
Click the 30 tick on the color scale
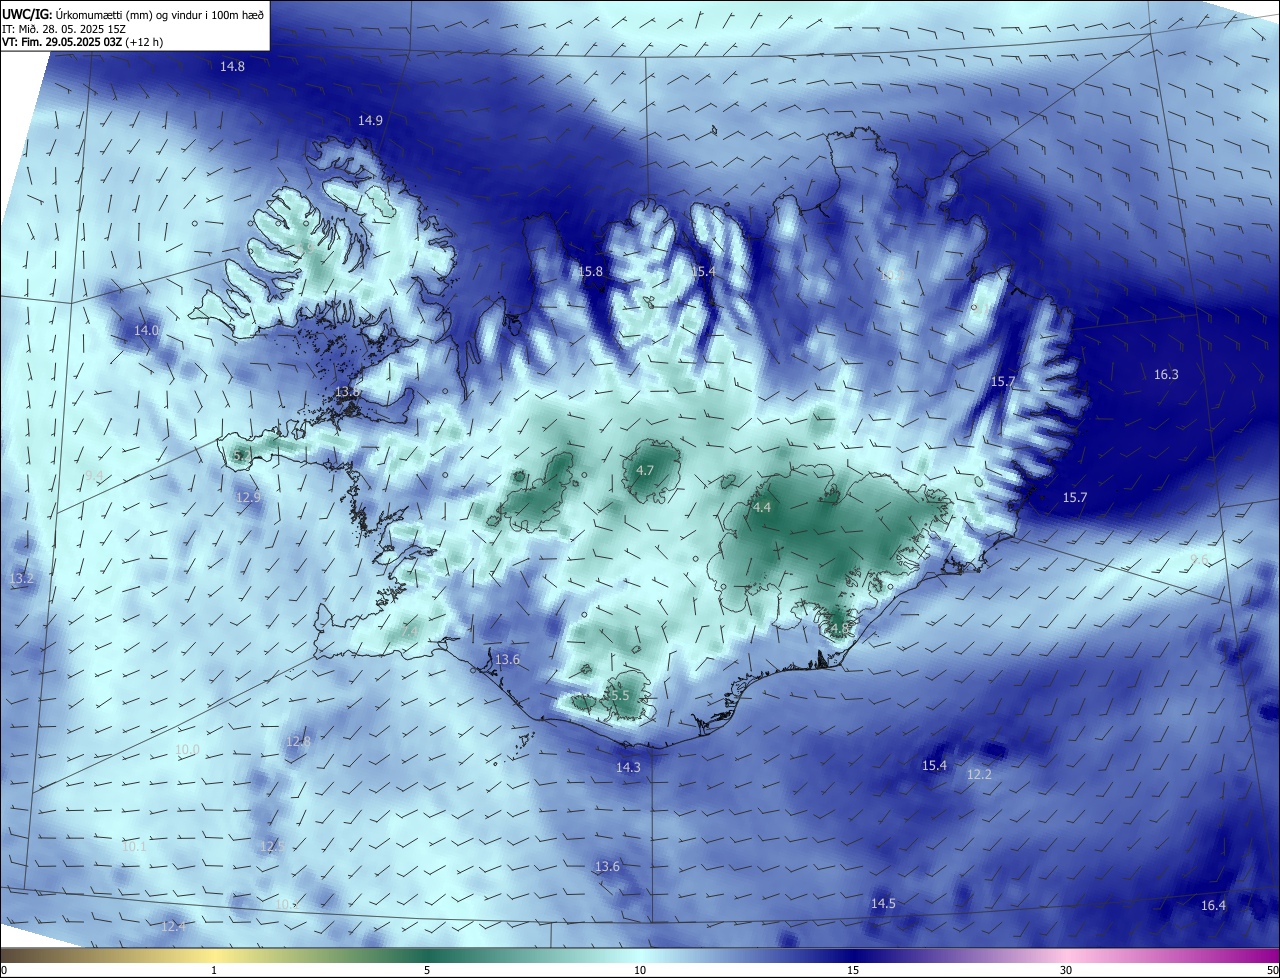pyautogui.click(x=1066, y=970)
